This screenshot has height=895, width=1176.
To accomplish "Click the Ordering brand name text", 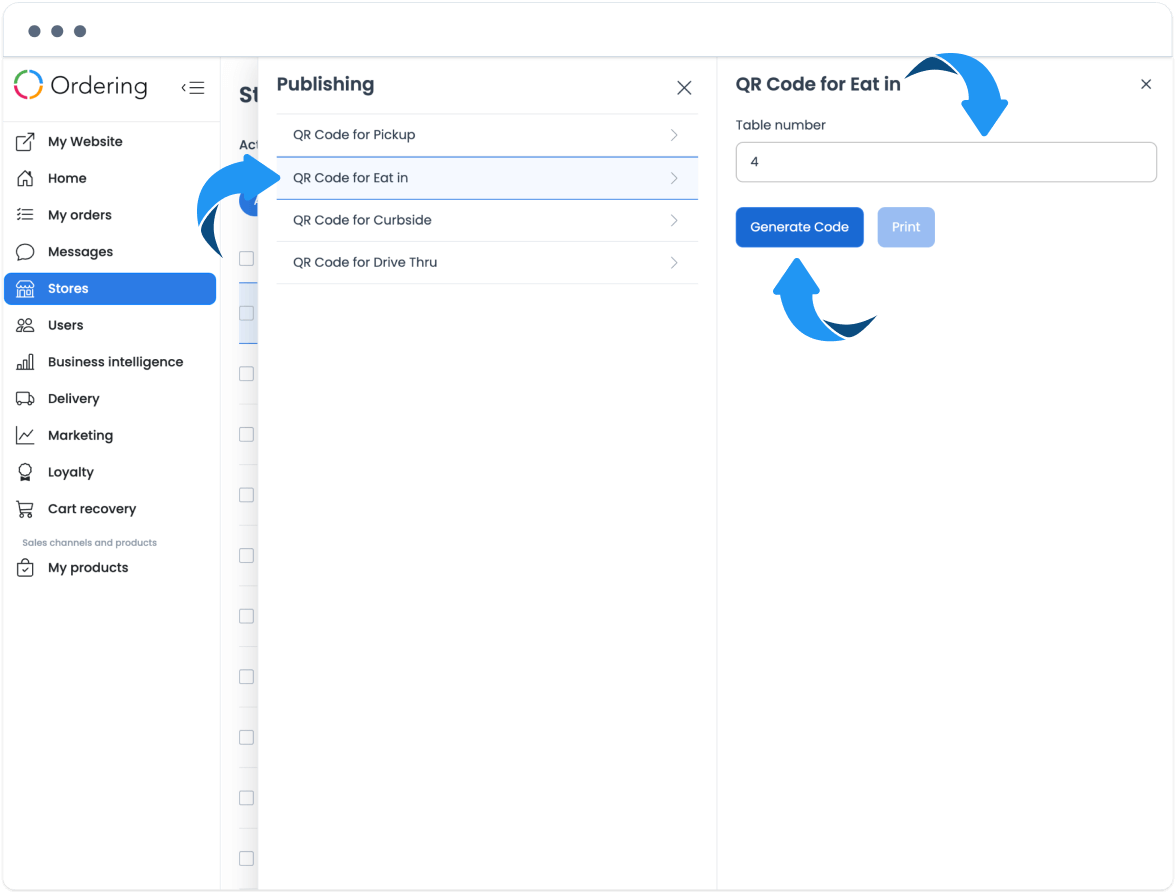I will coord(99,86).
